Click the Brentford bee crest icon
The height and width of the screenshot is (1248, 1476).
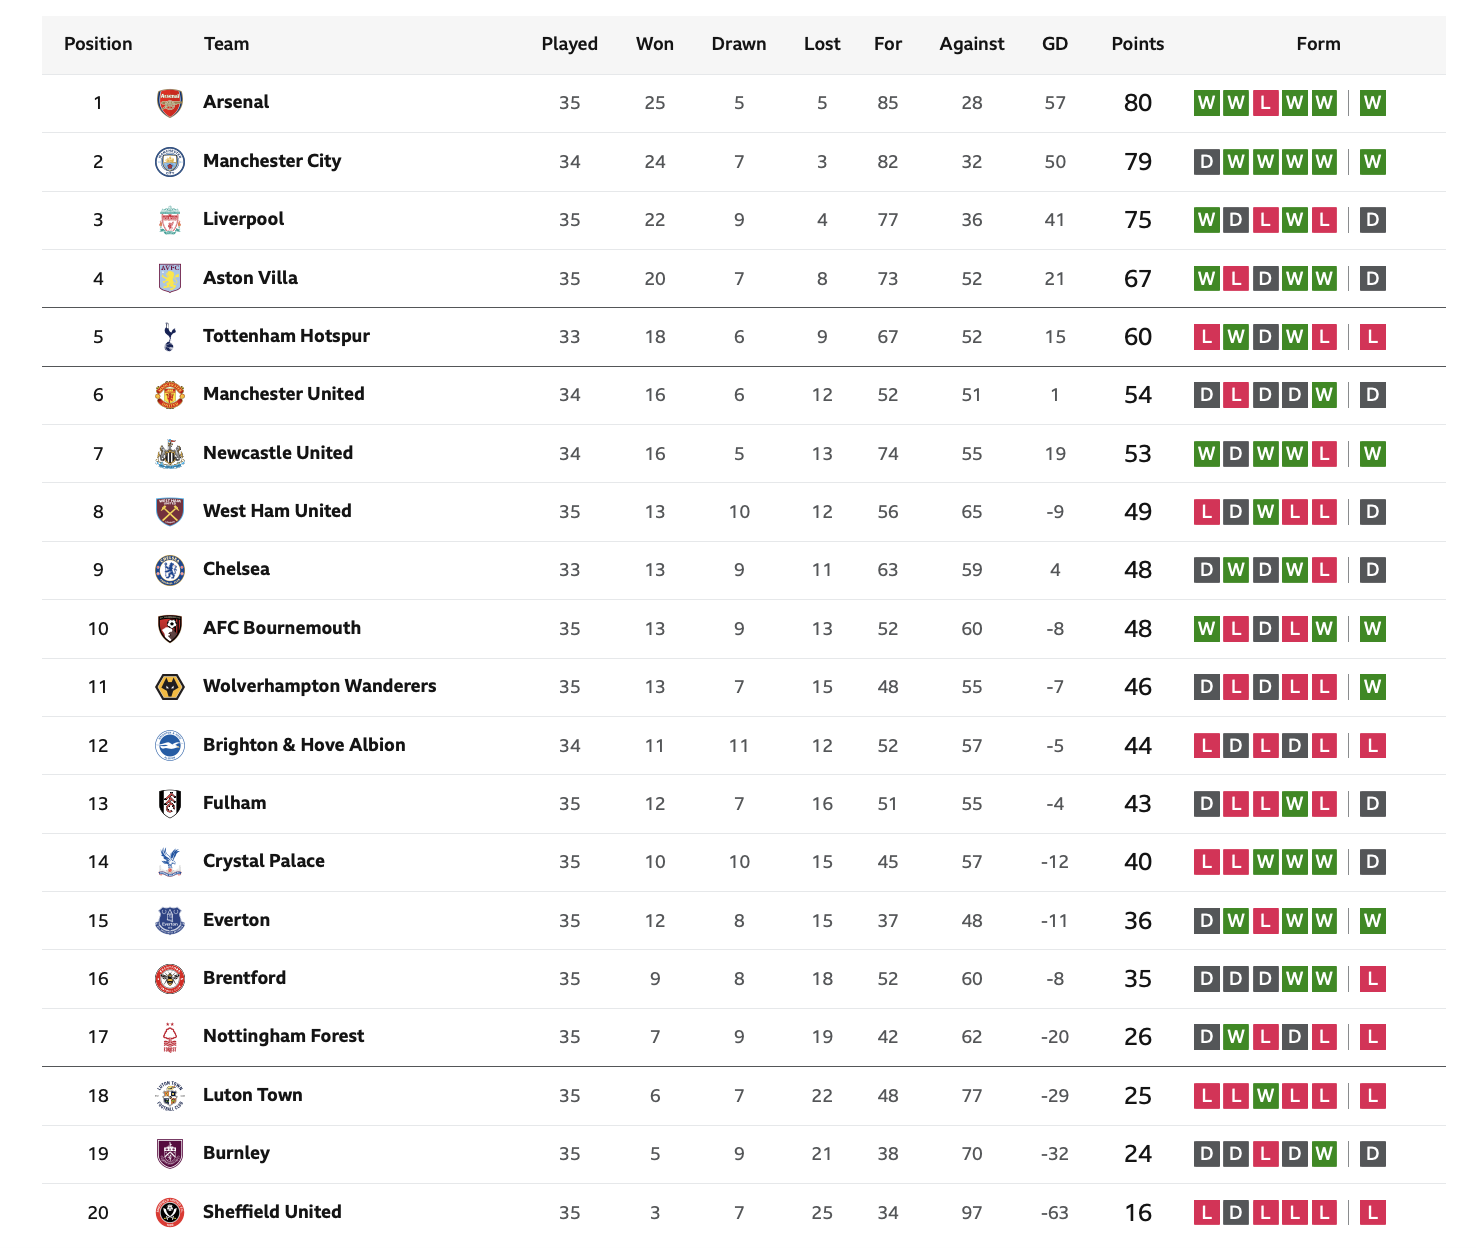[170, 979]
